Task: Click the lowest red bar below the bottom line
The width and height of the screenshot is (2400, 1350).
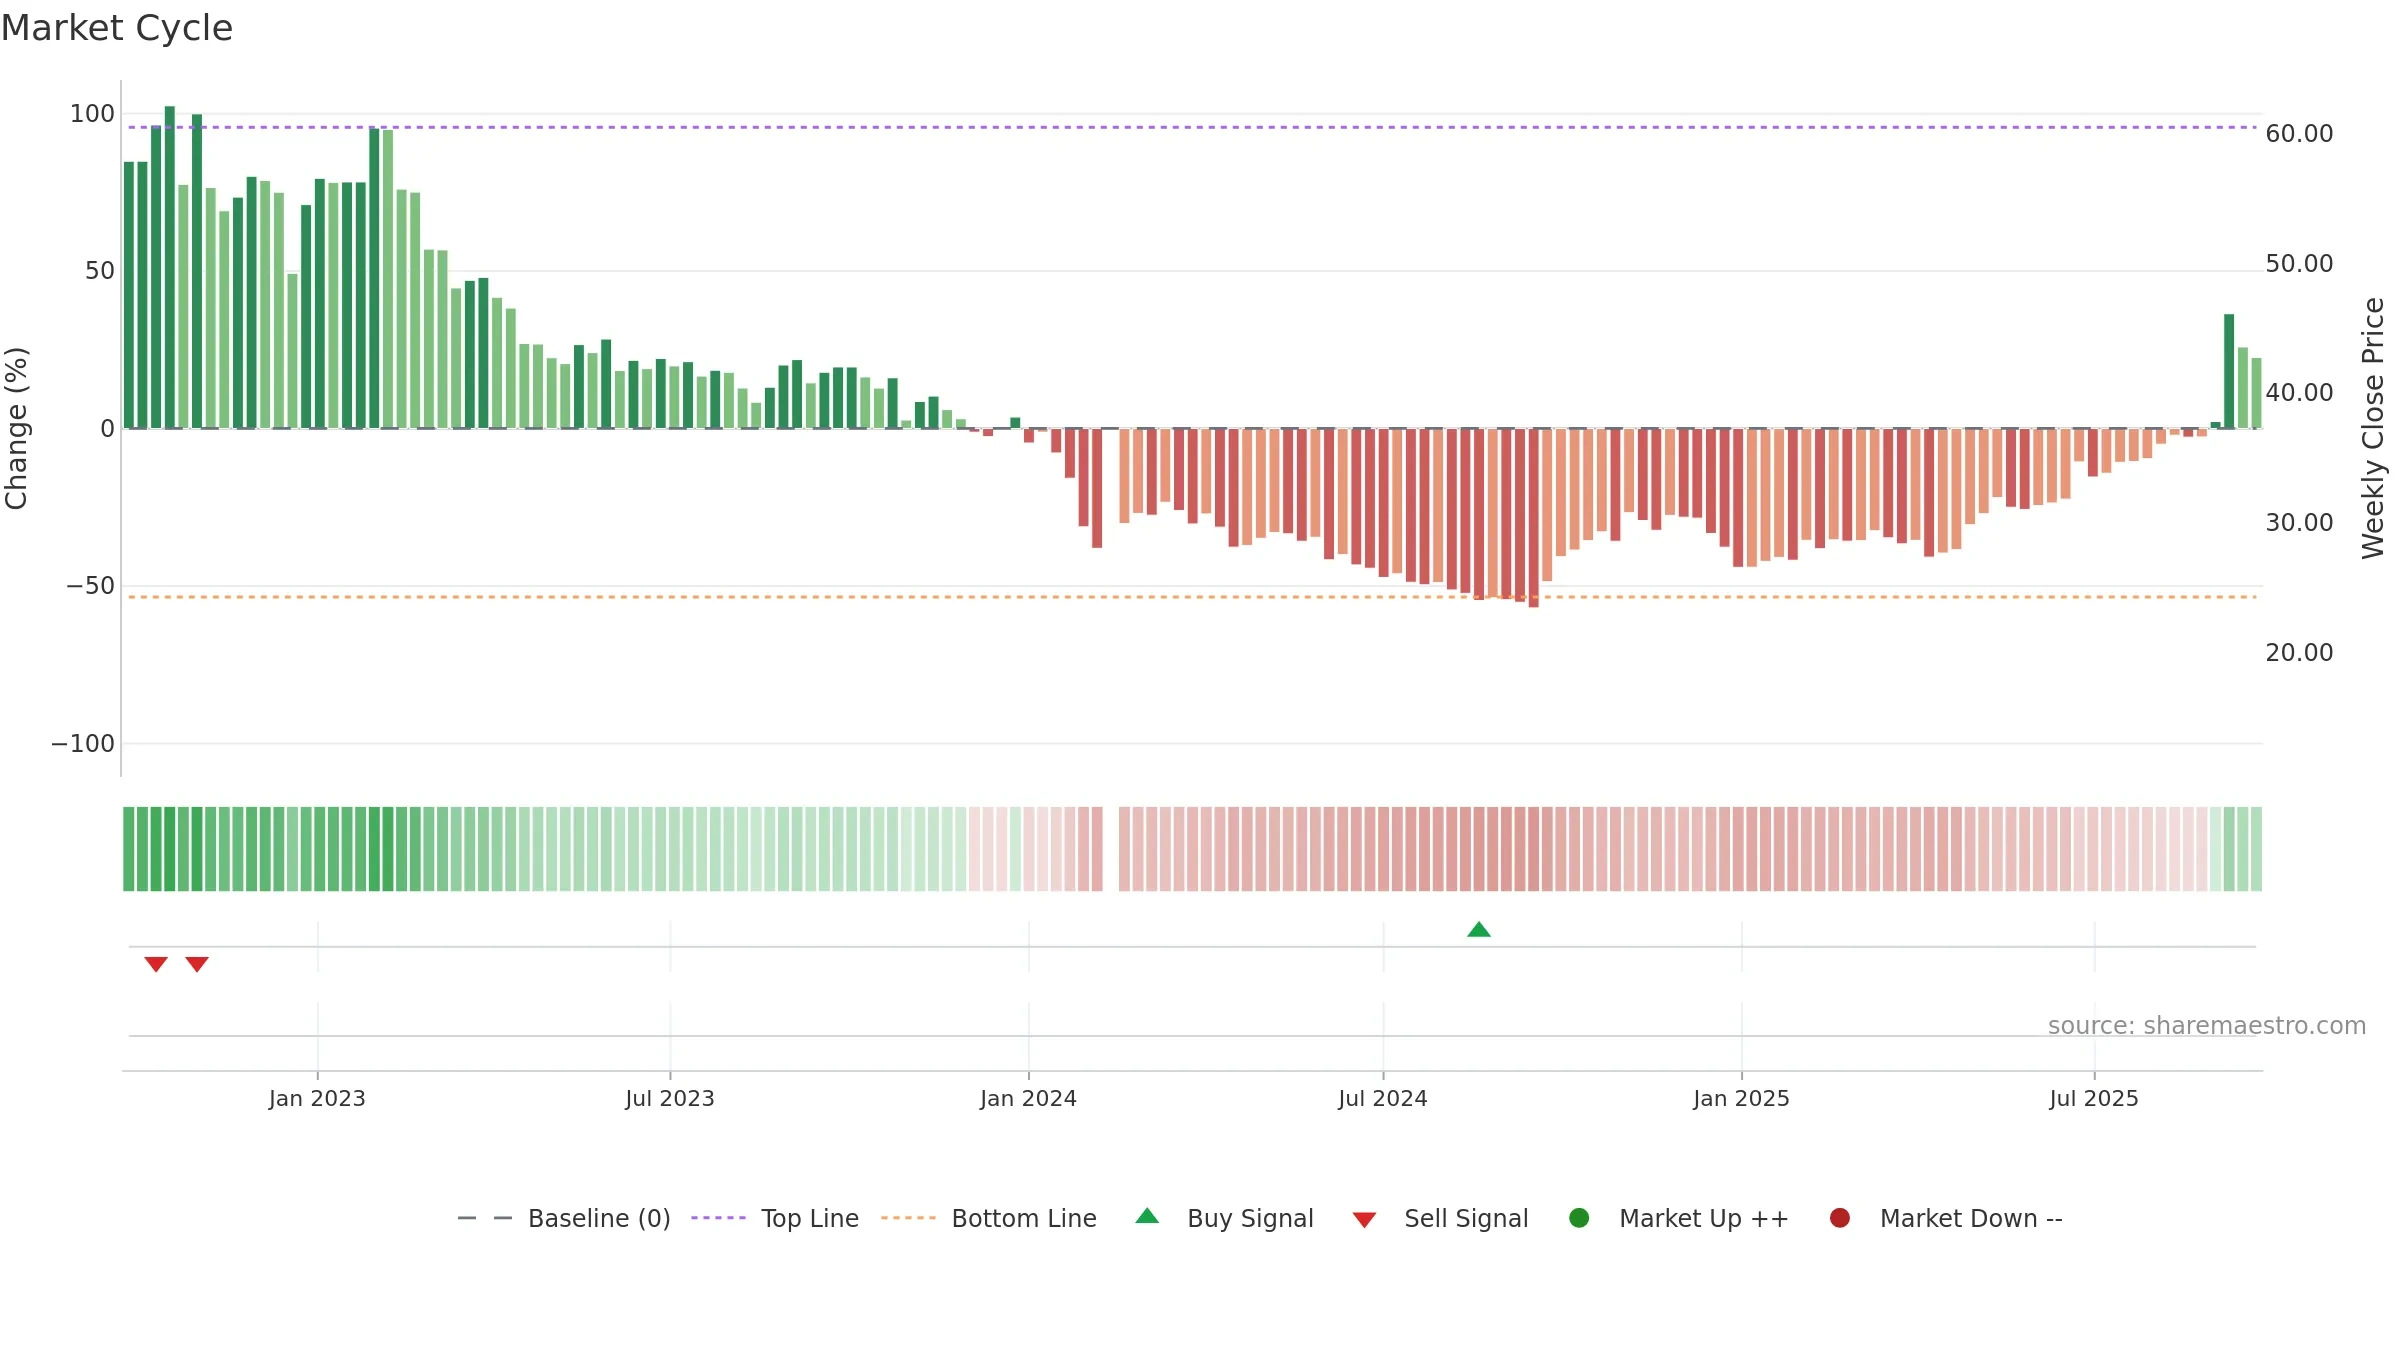Action: [1533, 518]
